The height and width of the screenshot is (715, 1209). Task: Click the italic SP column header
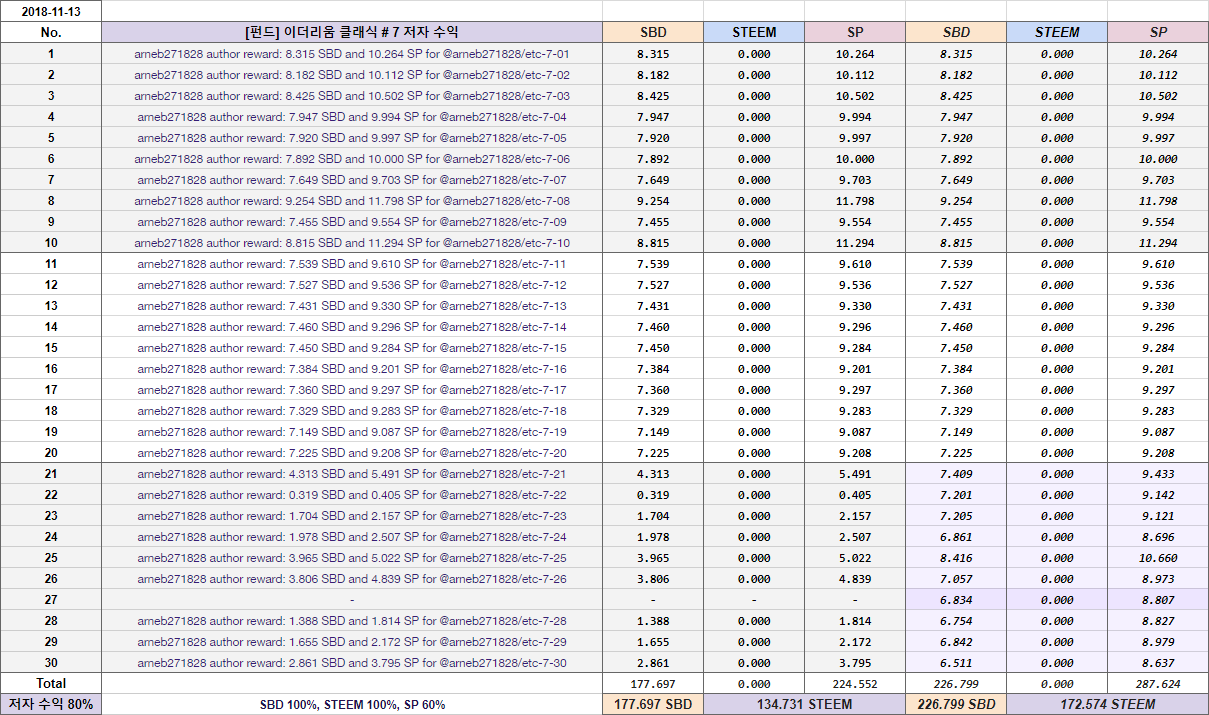[1158, 32]
